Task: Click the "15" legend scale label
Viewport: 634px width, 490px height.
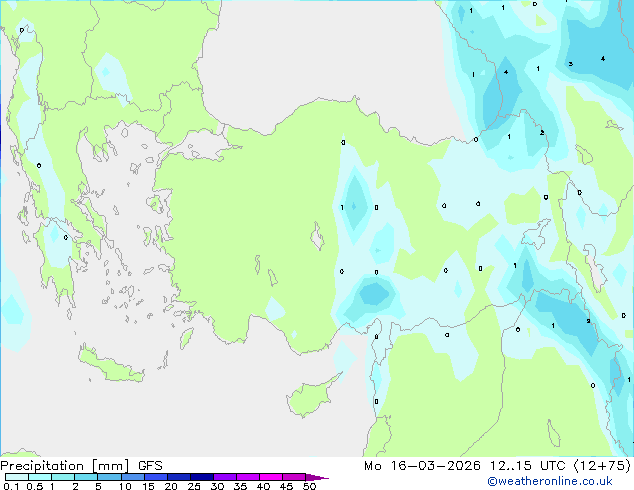Action: [148, 486]
